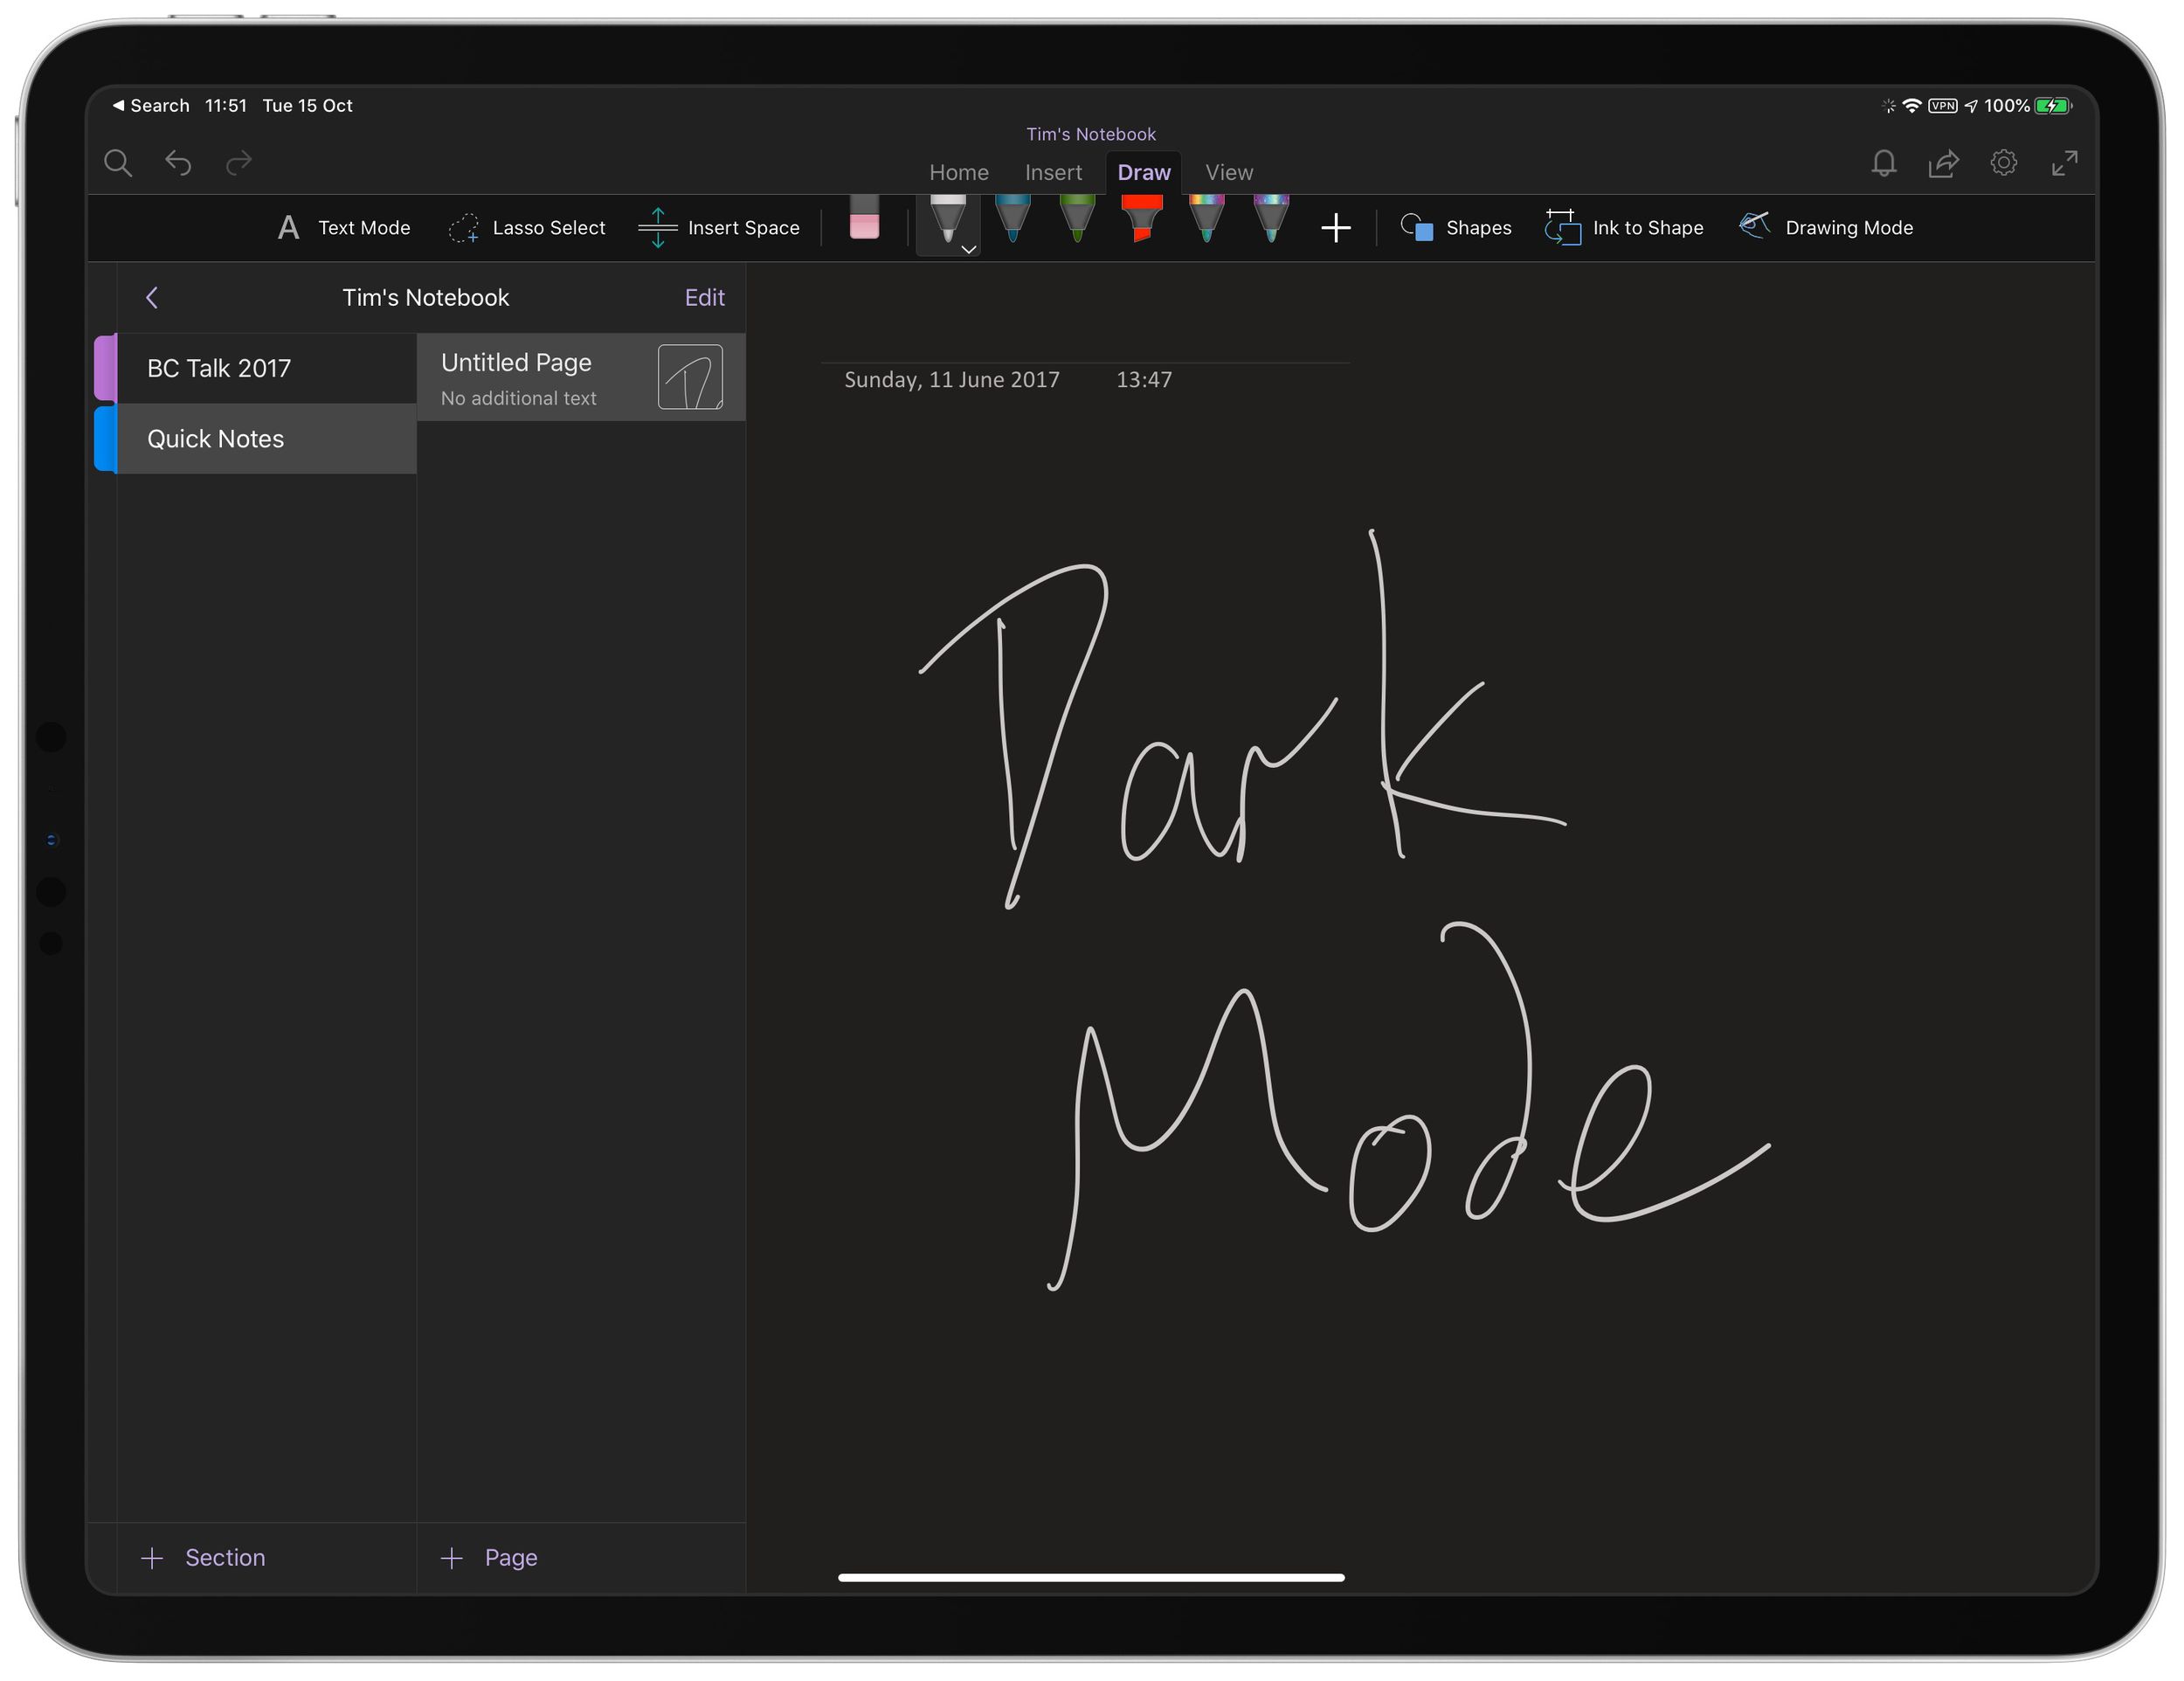Screen dimensions: 2184x1681
Task: Collapse the notebook panel with the back chevron
Action: point(152,297)
